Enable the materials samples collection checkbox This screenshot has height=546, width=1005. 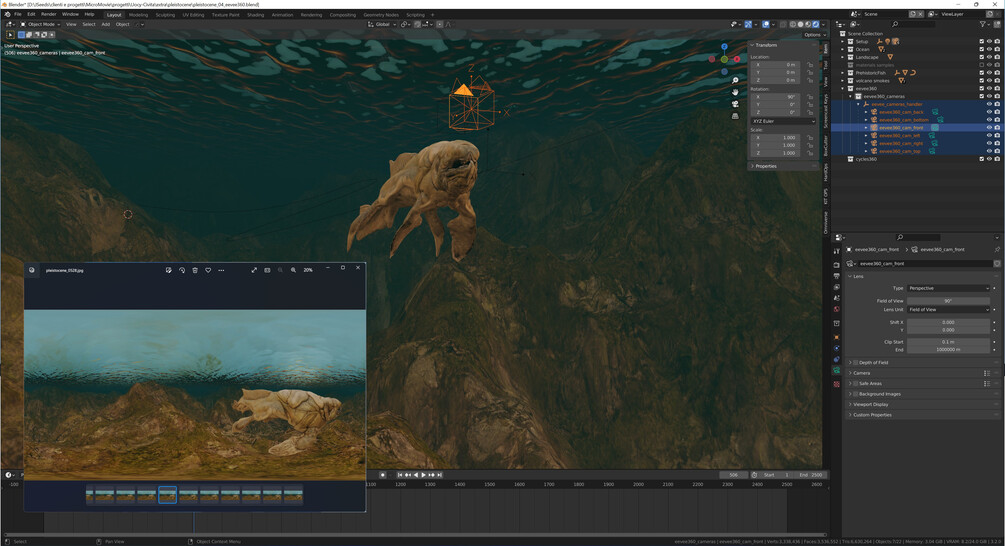click(981, 65)
